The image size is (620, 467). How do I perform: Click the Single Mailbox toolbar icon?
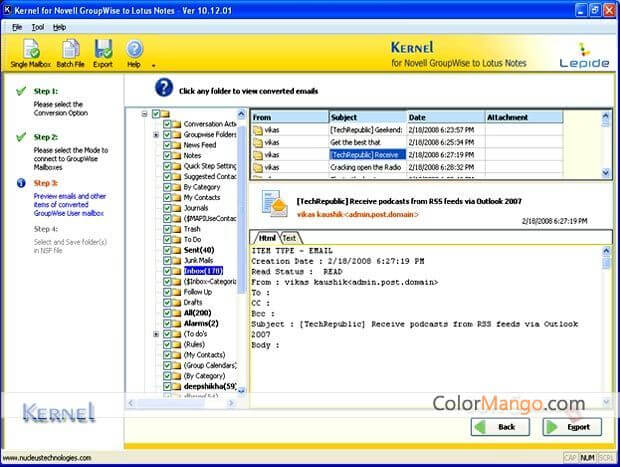click(31, 53)
